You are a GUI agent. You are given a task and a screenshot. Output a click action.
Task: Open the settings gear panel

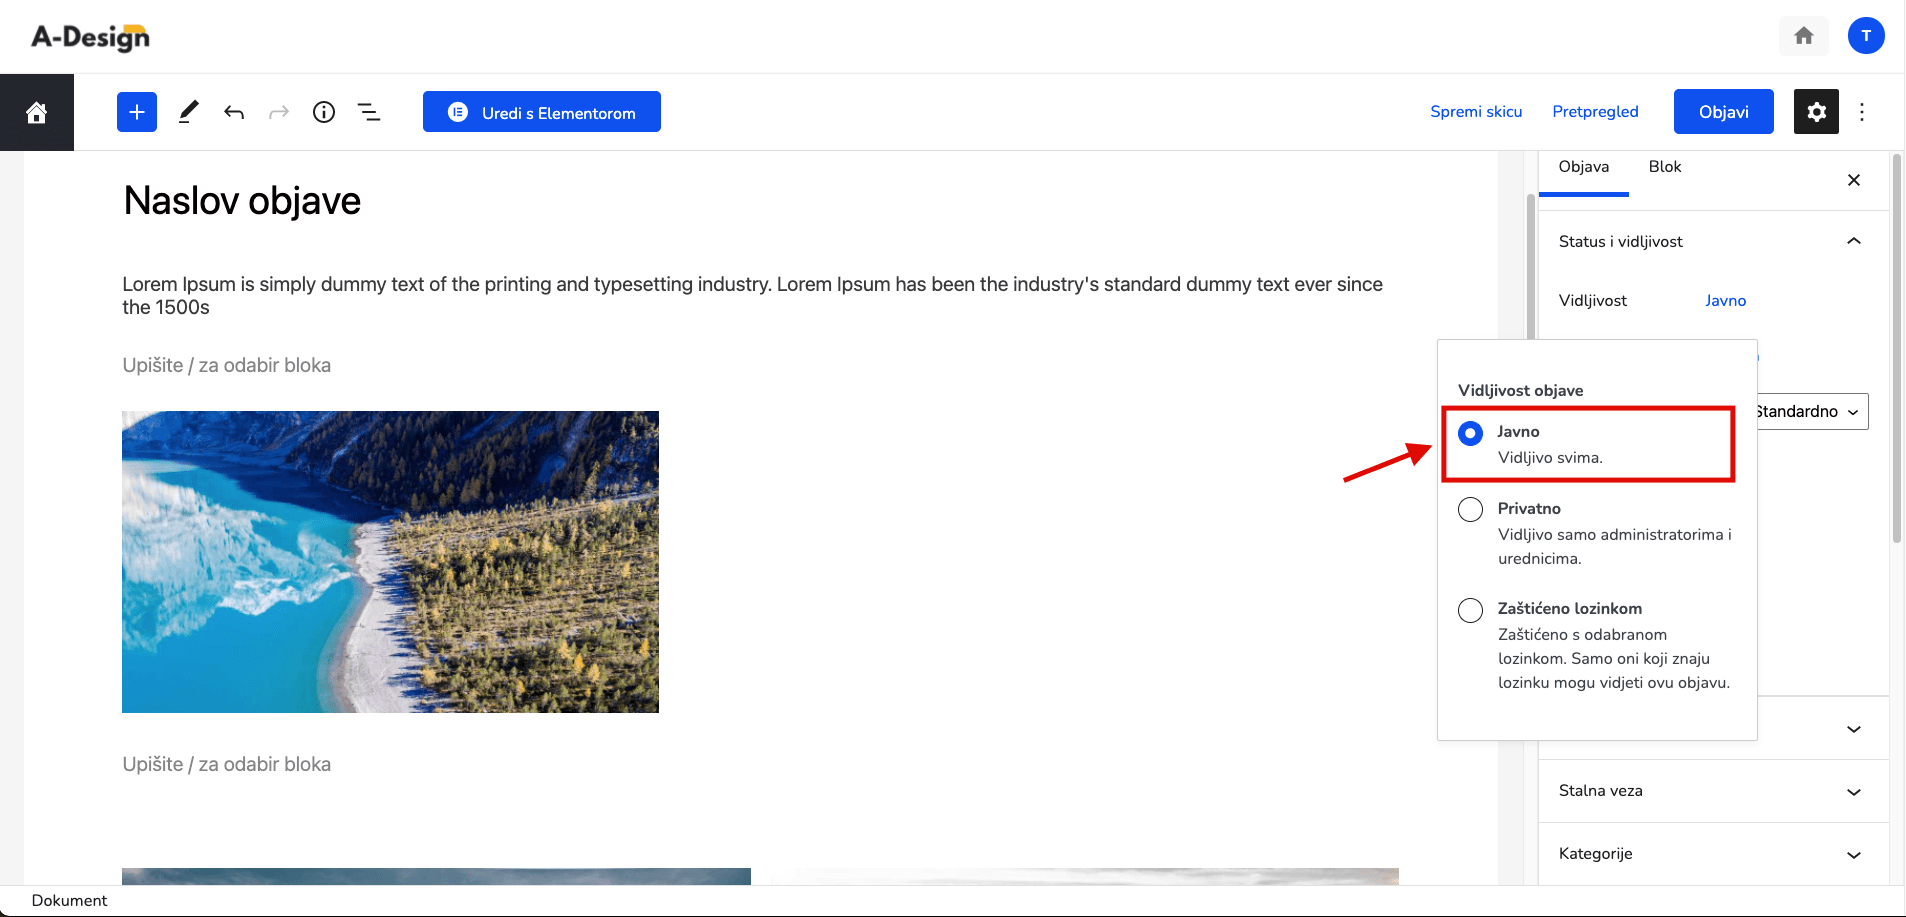1816,112
